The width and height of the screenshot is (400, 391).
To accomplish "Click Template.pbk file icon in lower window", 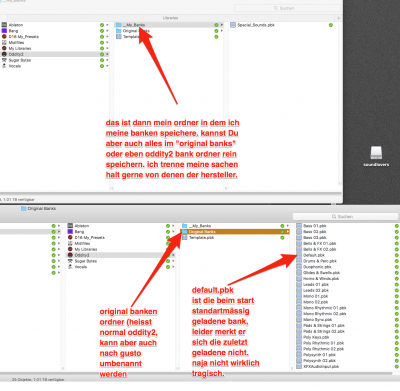I will coord(185,238).
